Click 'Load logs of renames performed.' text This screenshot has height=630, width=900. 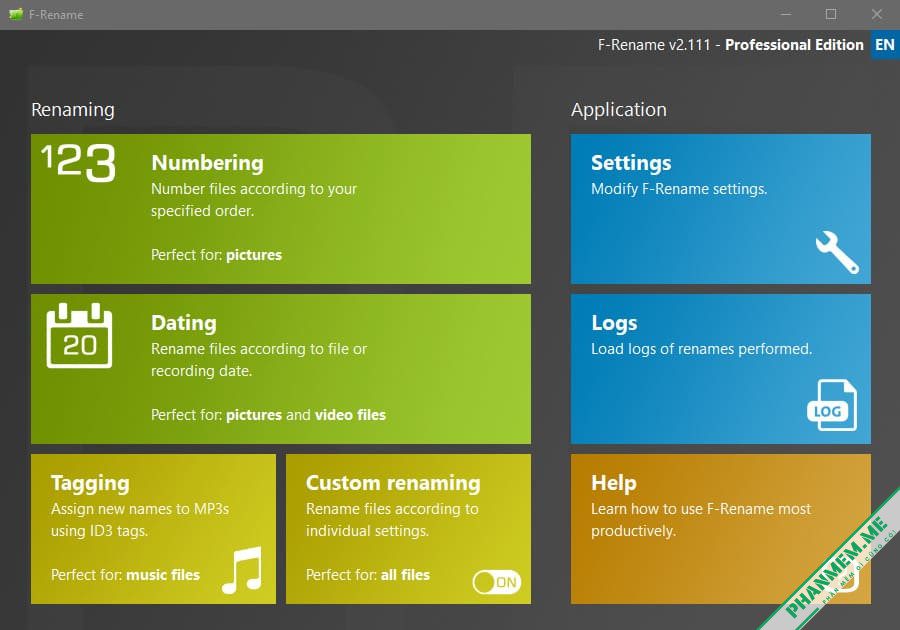coord(701,349)
